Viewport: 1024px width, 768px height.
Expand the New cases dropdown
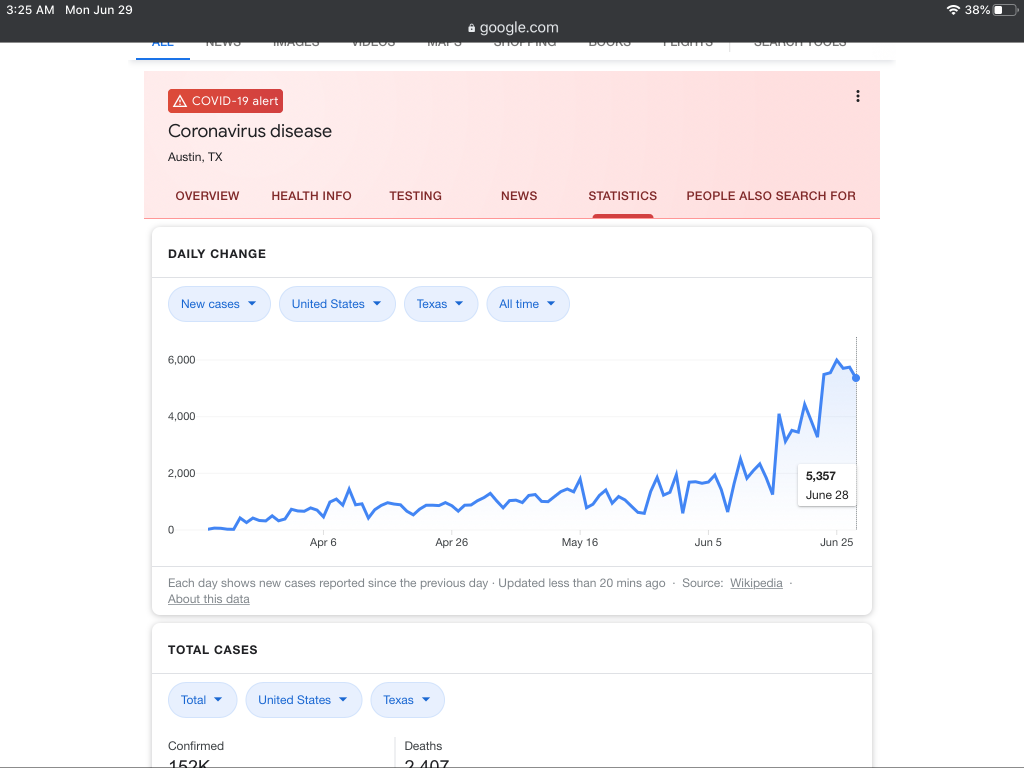pyautogui.click(x=219, y=304)
